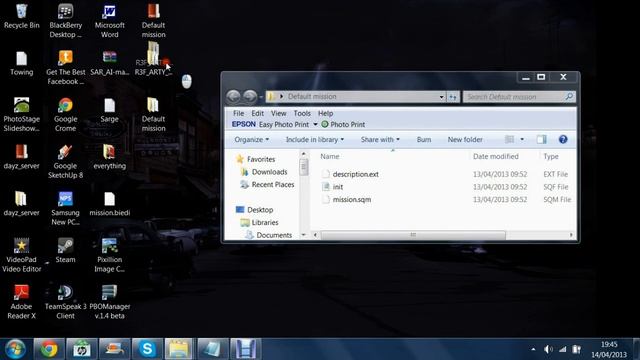Click the New folder button
640x360 pixels.
(465, 140)
